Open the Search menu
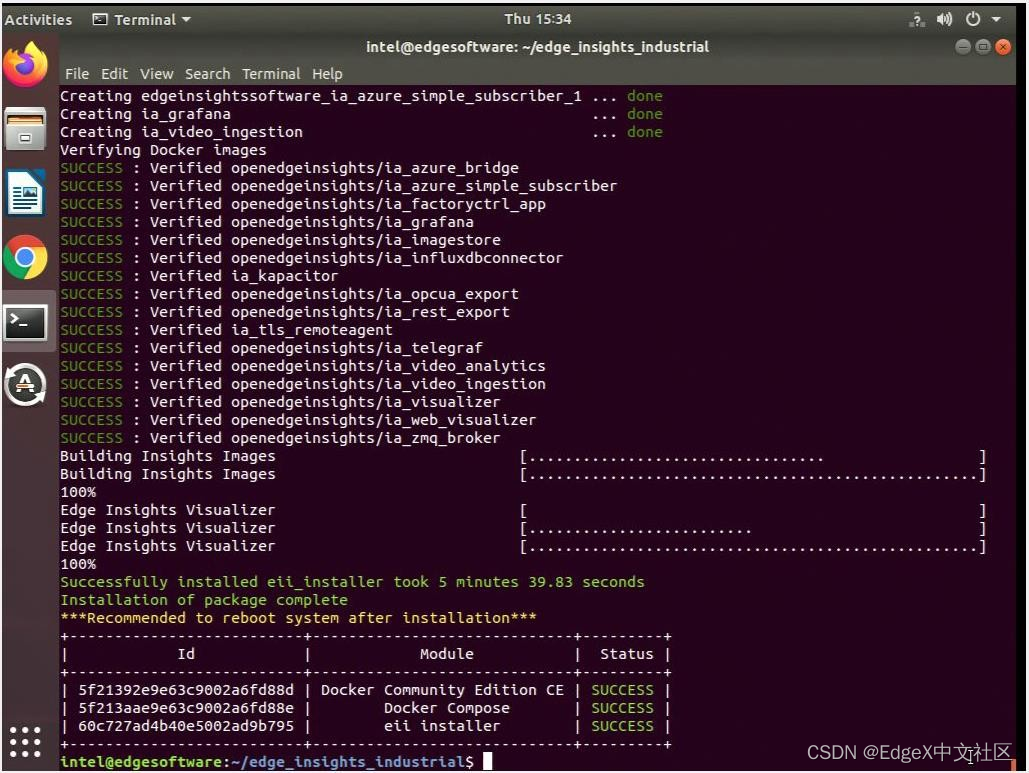 pos(207,73)
